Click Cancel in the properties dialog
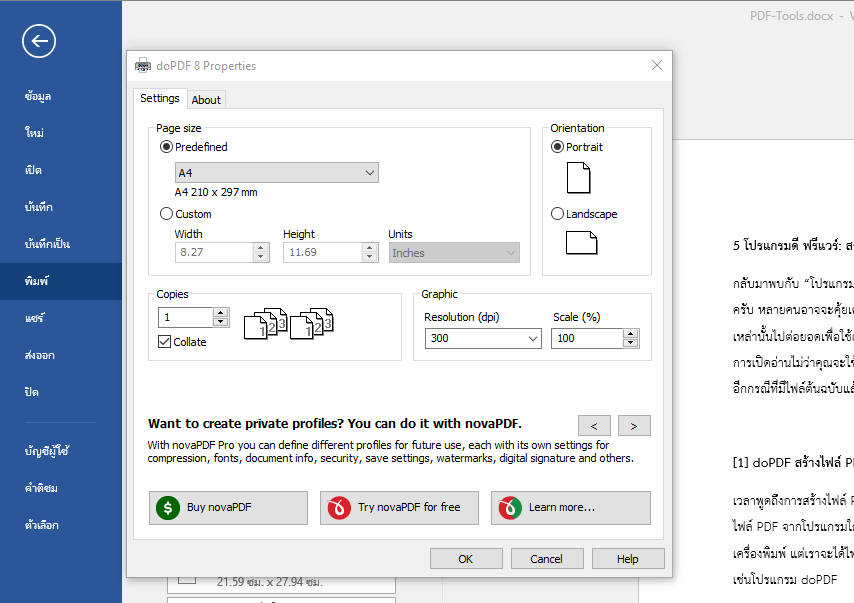The width and height of the screenshot is (854, 603). point(547,559)
